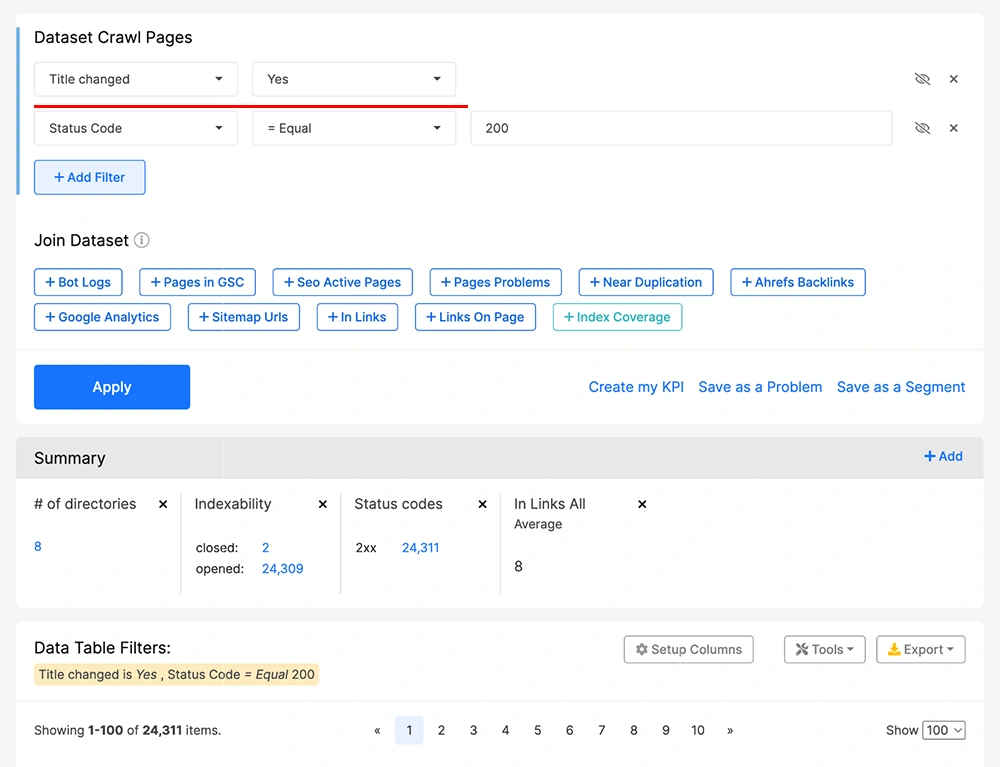The image size is (1000, 767).
Task: Remove the Status codes summary card
Action: click(482, 505)
